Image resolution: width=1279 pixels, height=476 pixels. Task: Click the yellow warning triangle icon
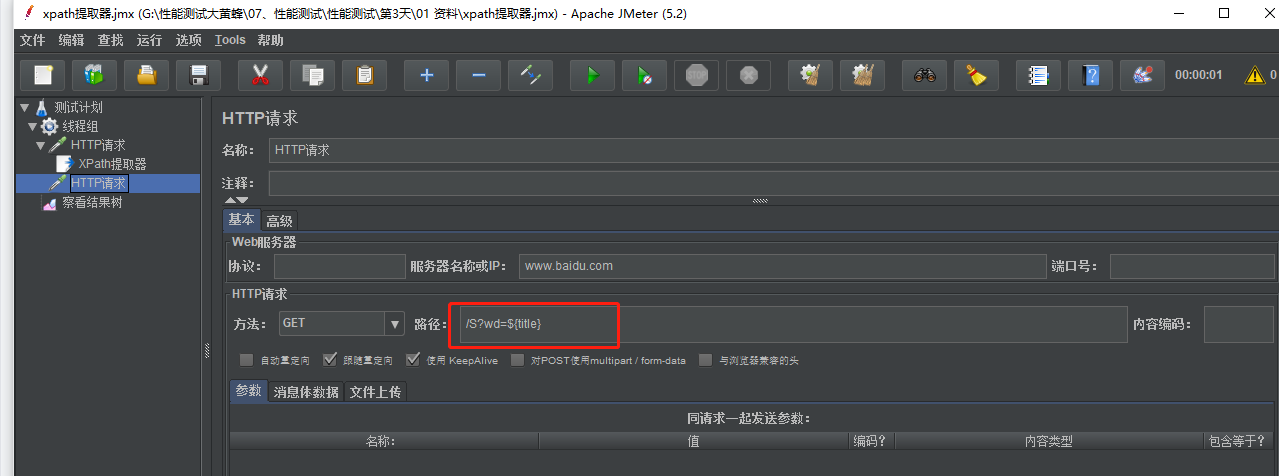[1254, 75]
